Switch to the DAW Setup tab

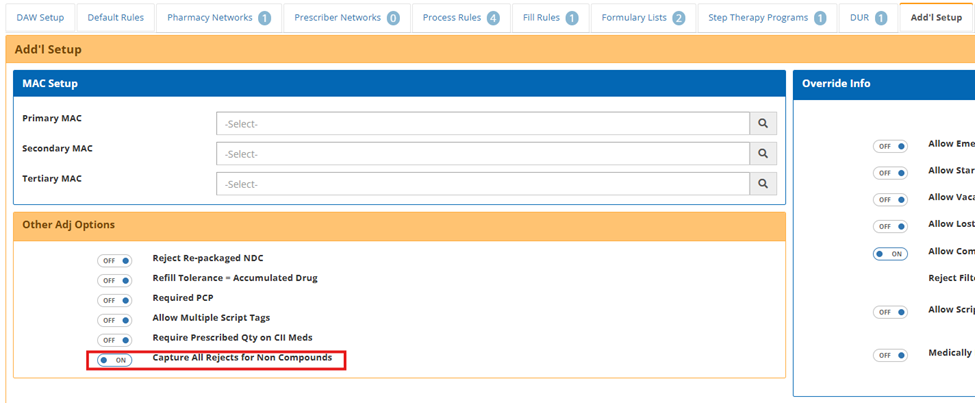click(x=40, y=18)
